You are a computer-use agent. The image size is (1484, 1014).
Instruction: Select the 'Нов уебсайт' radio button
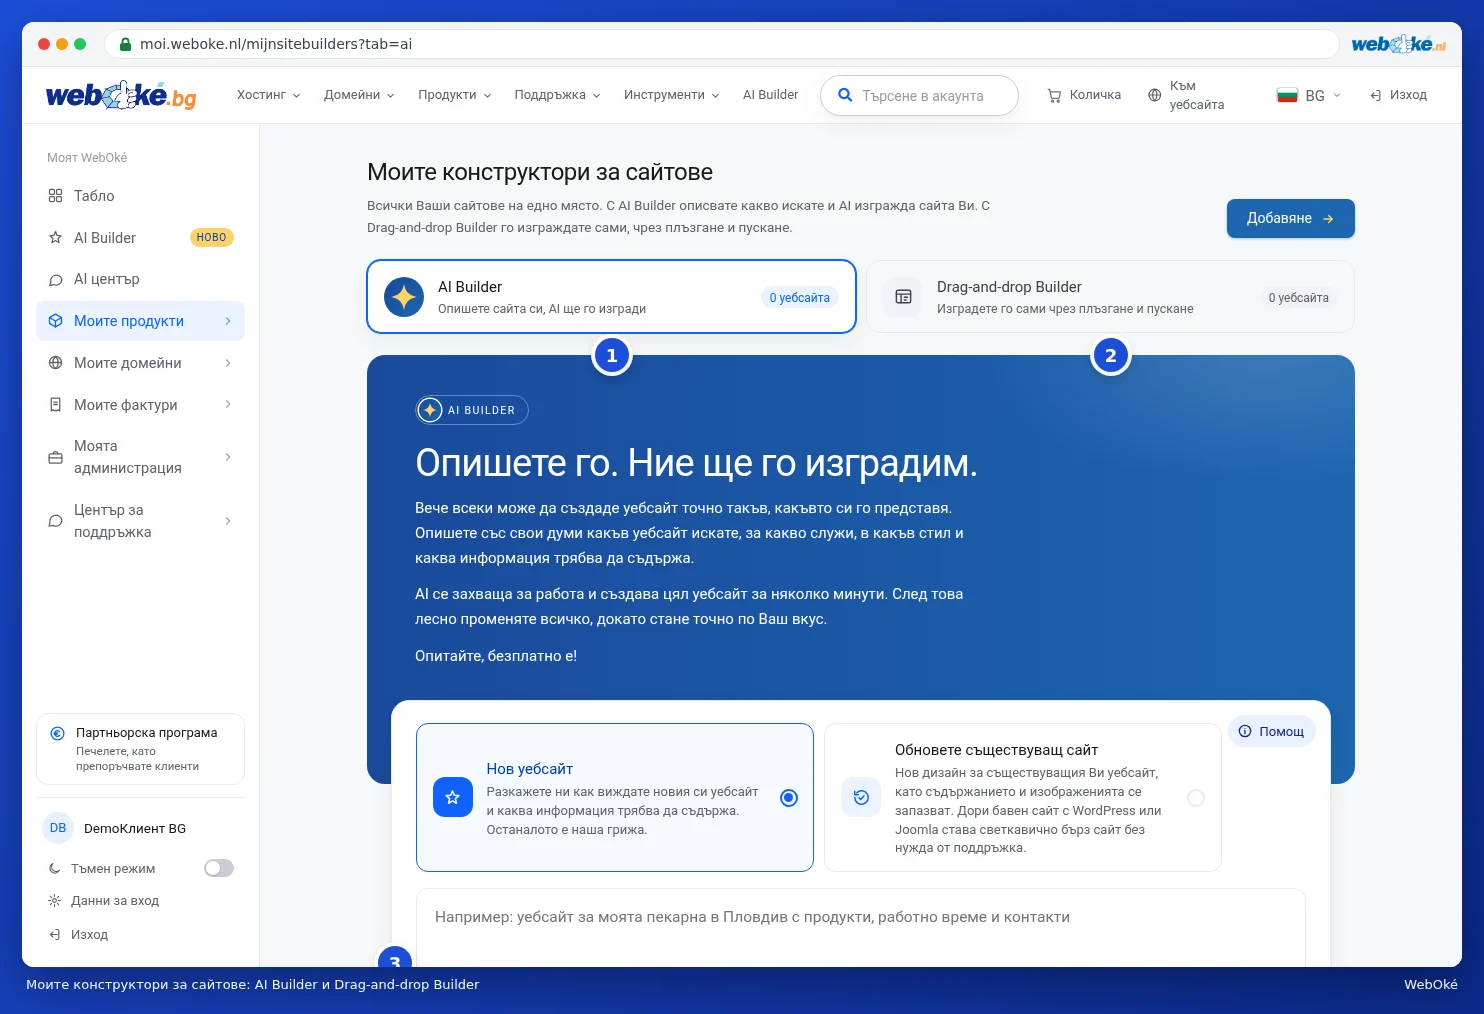pos(789,798)
